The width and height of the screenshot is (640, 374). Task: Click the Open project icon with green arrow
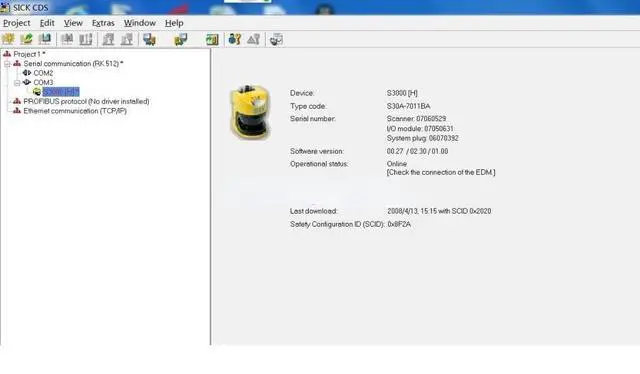(x=27, y=39)
